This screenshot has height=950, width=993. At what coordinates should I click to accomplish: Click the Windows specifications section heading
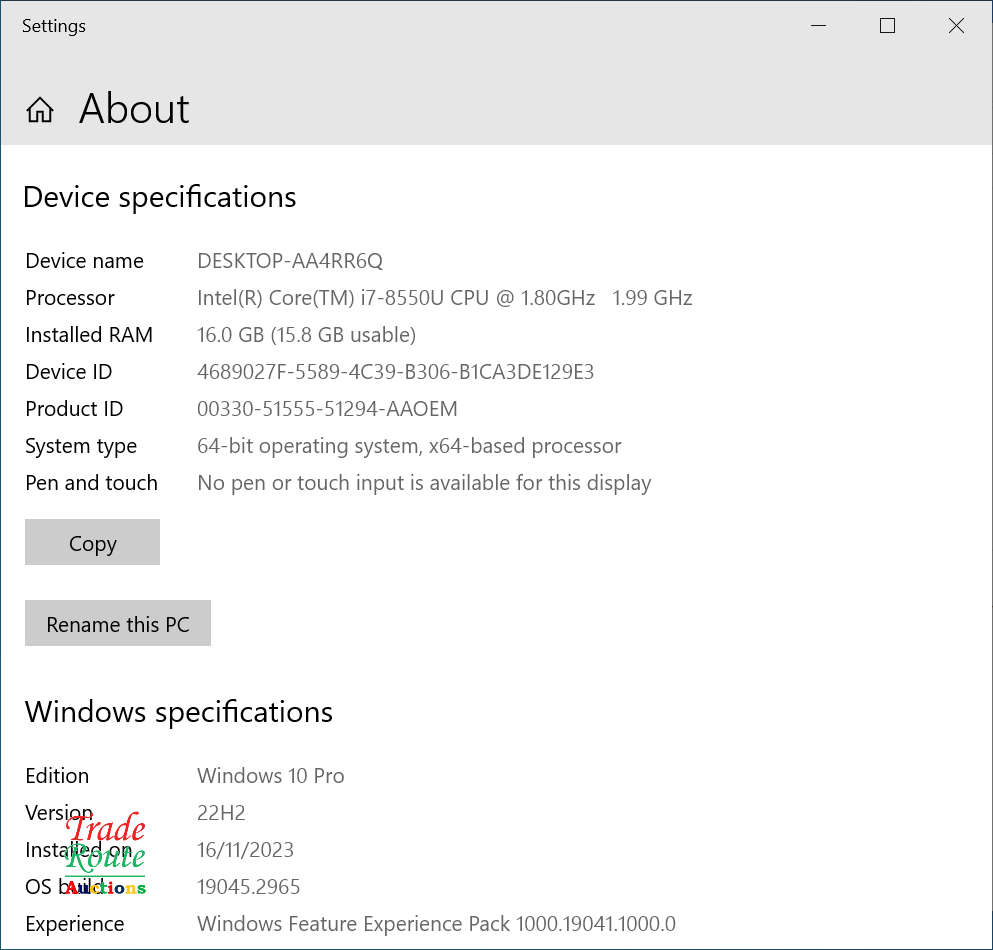pyautogui.click(x=179, y=712)
